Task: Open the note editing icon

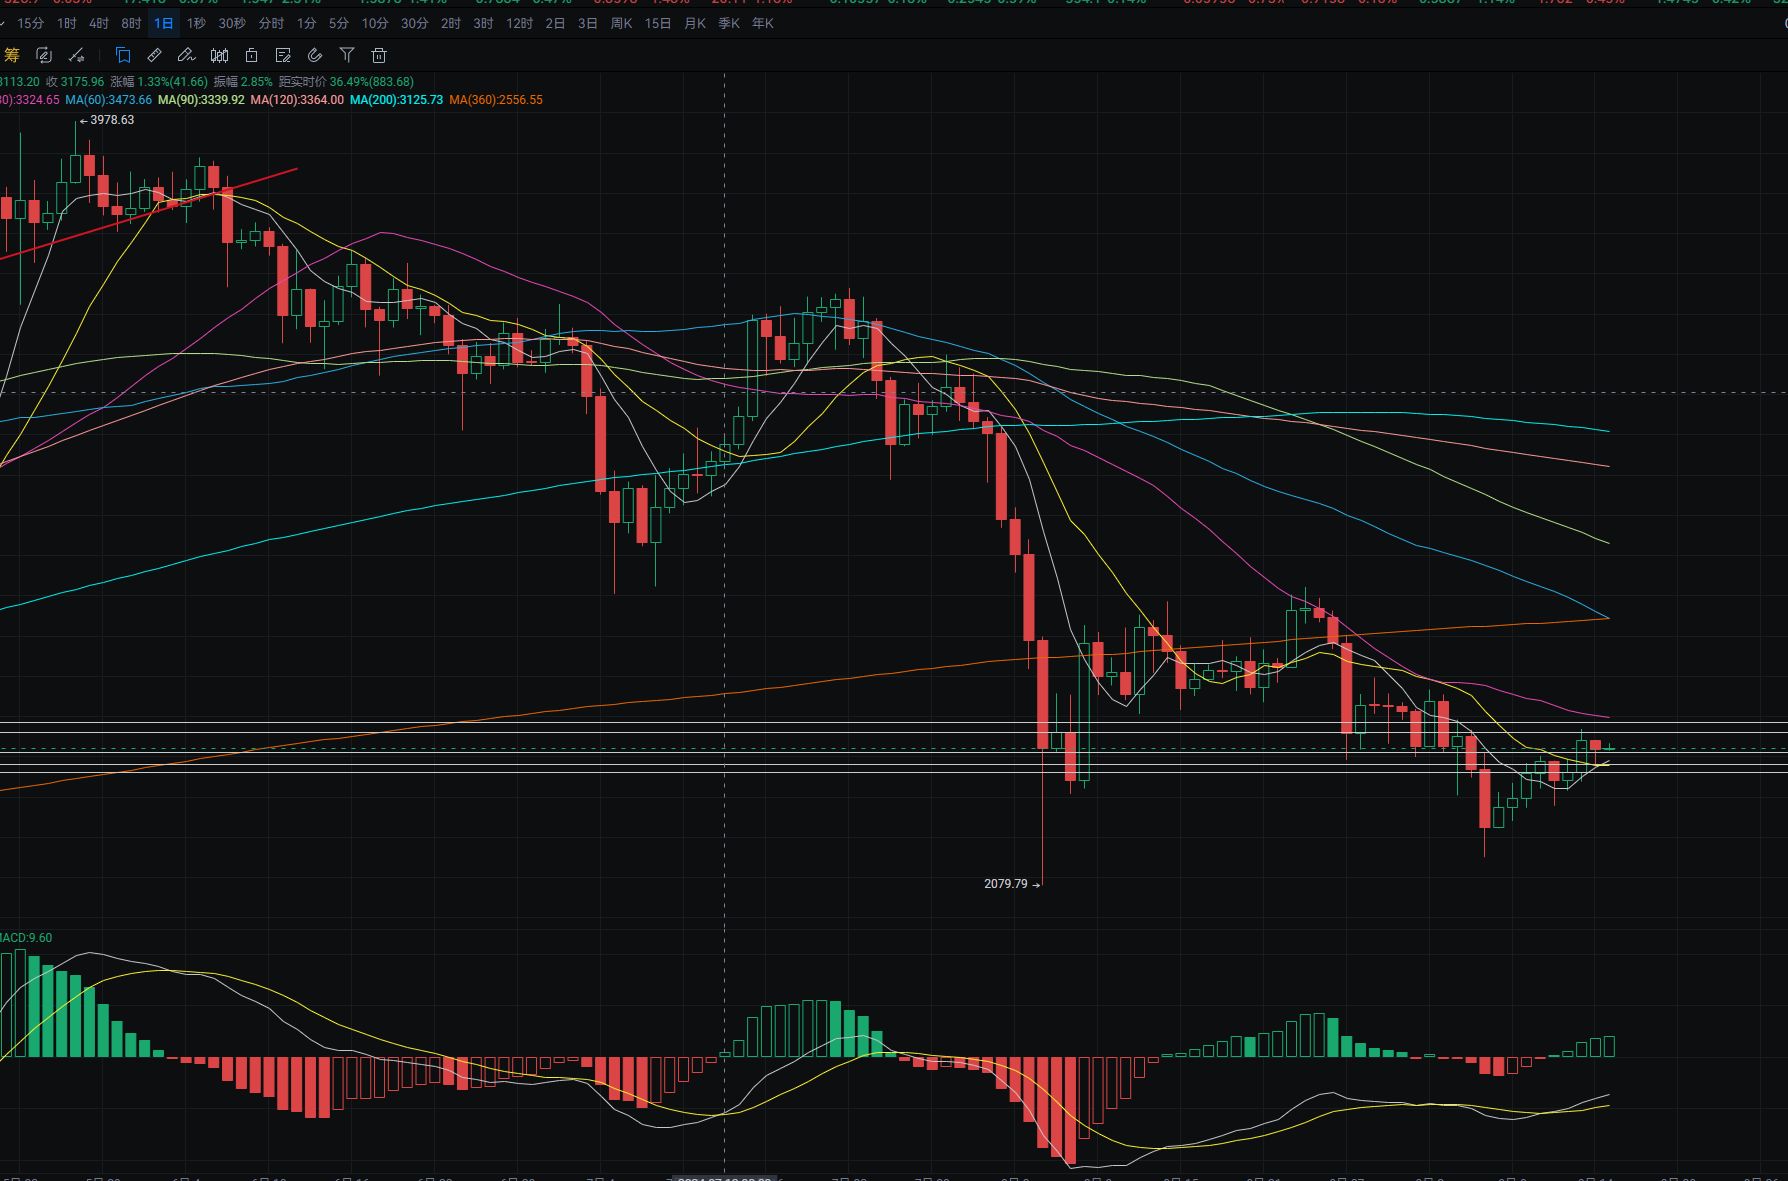Action: [283, 56]
